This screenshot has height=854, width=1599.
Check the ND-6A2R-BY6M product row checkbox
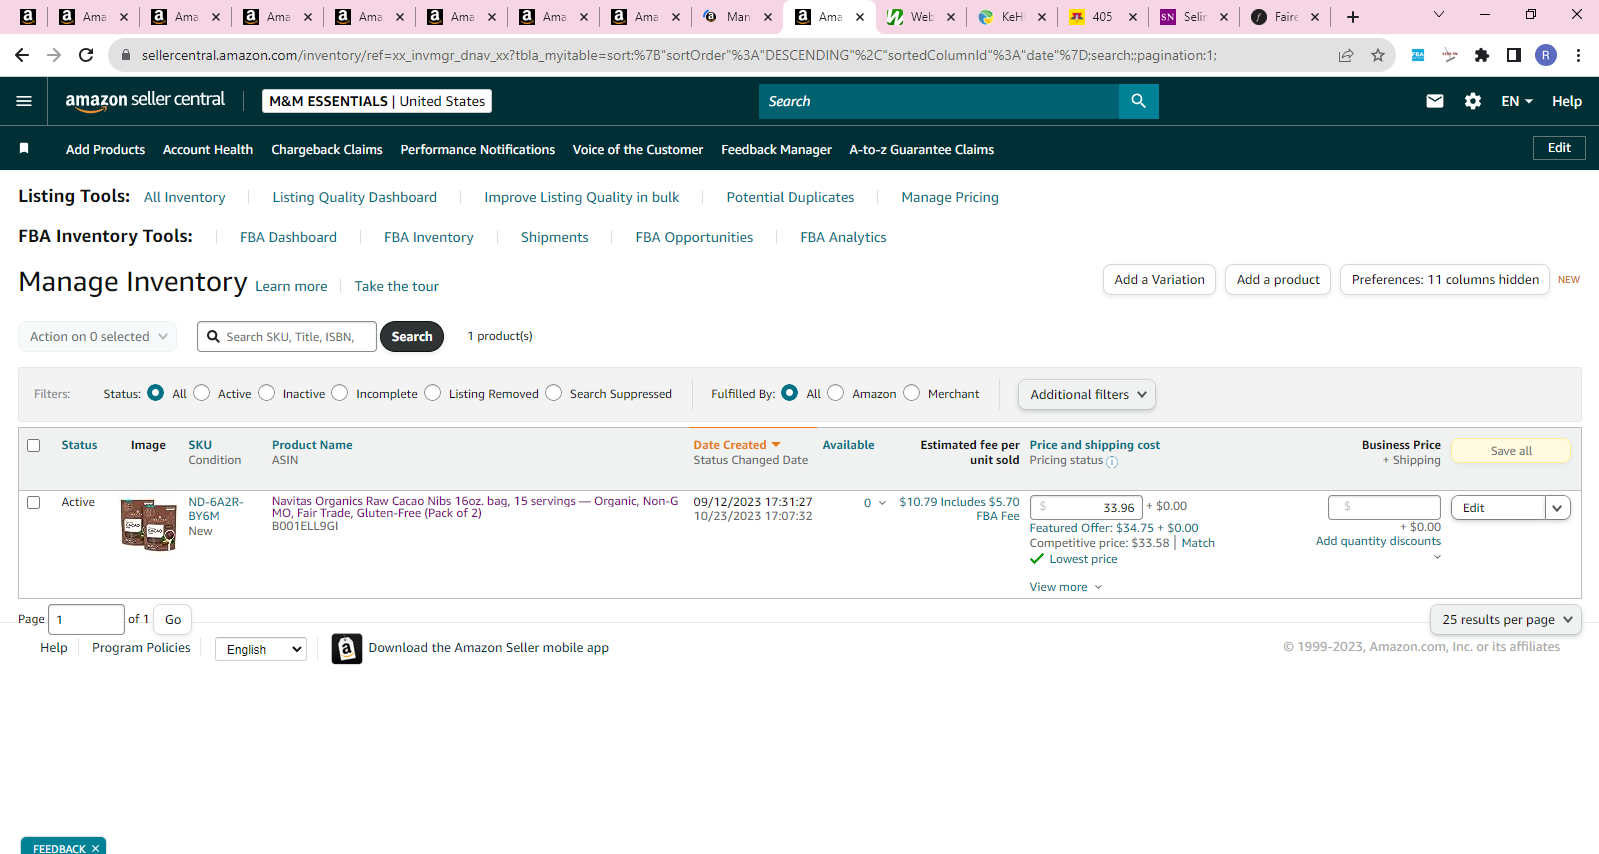[x=34, y=503]
